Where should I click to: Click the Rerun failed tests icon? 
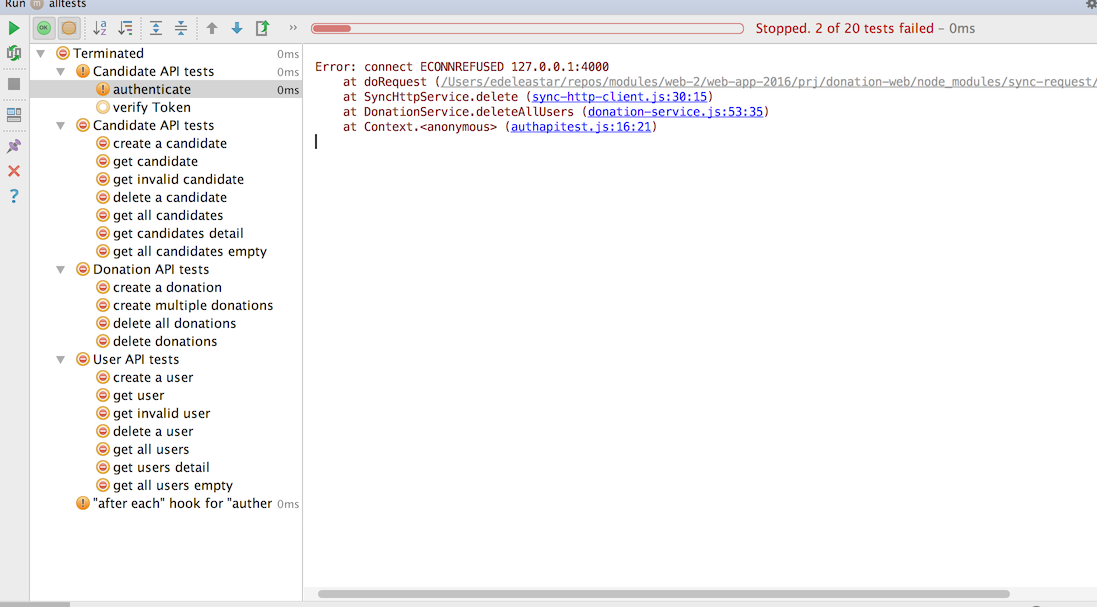pyautogui.click(x=14, y=53)
